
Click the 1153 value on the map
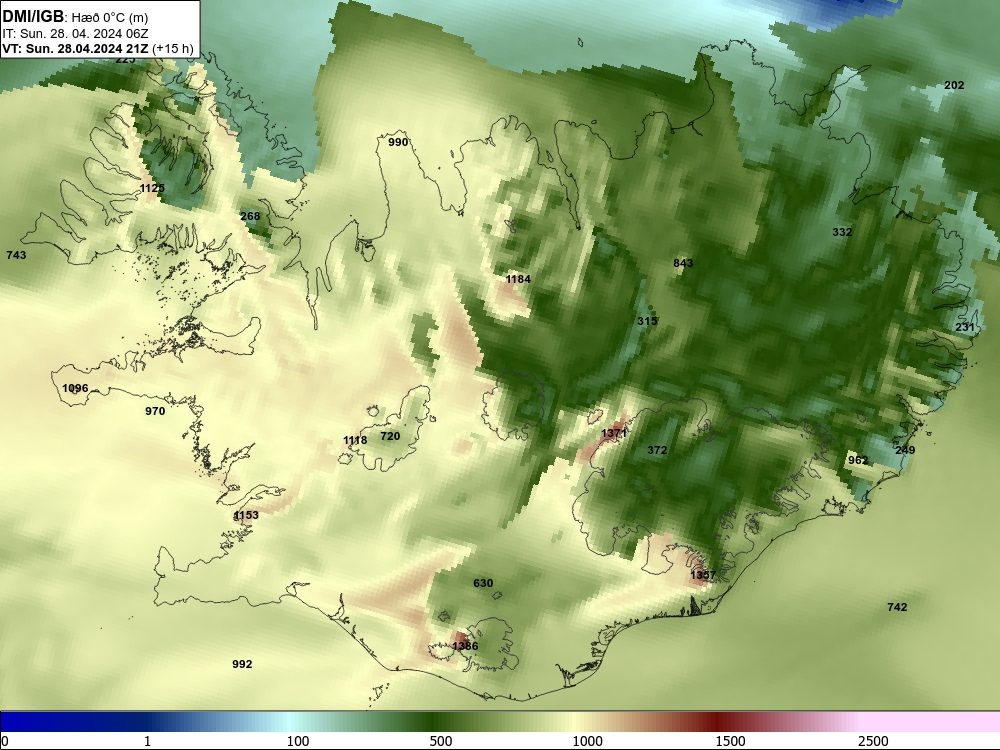[246, 515]
